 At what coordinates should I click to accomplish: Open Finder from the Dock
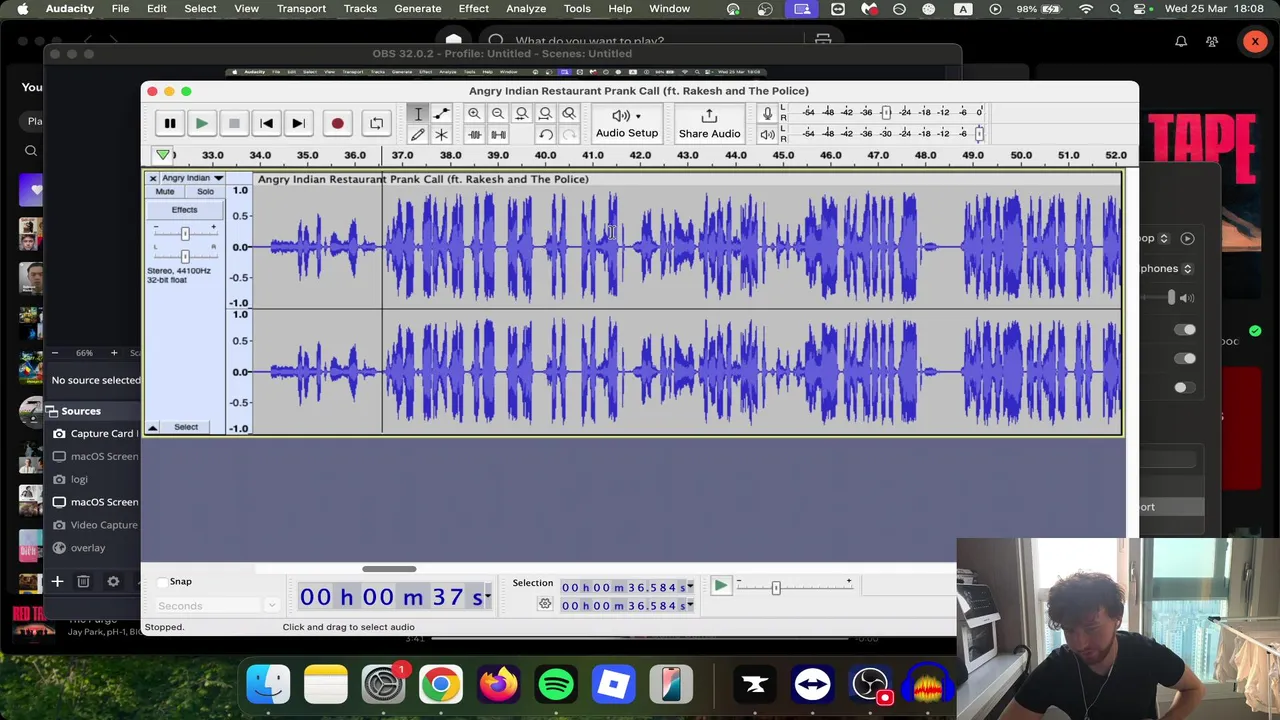(x=268, y=685)
